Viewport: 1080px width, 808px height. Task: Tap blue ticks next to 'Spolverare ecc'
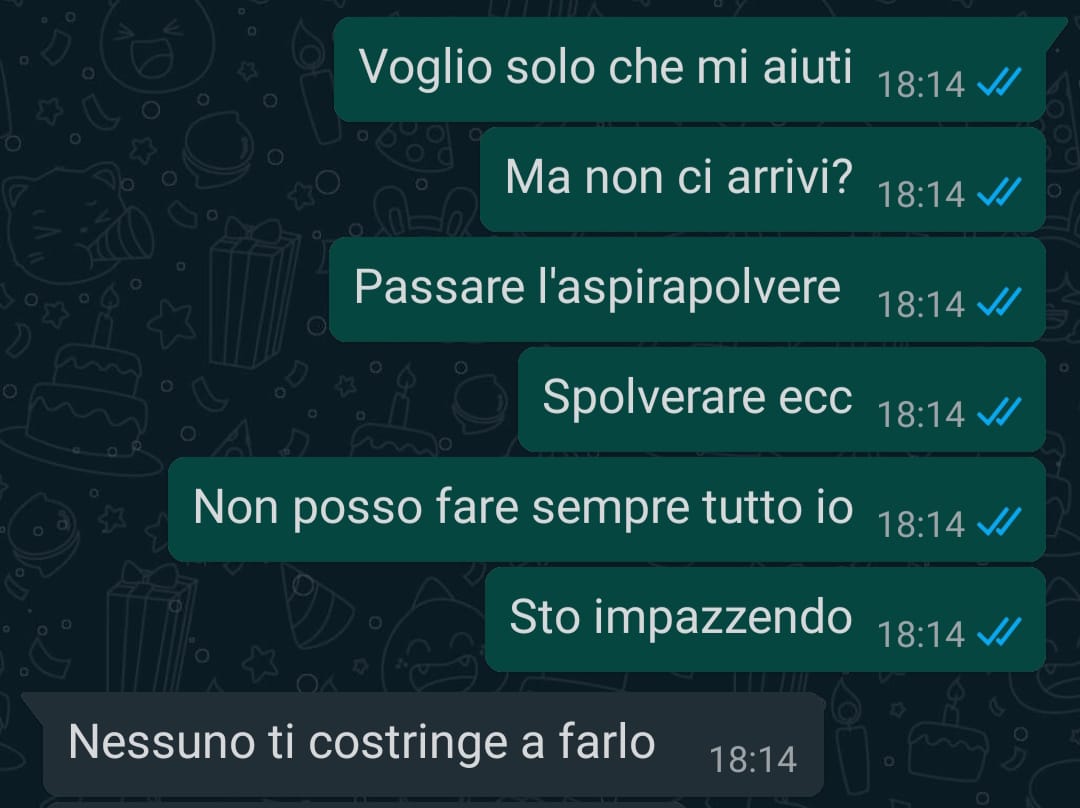point(999,412)
